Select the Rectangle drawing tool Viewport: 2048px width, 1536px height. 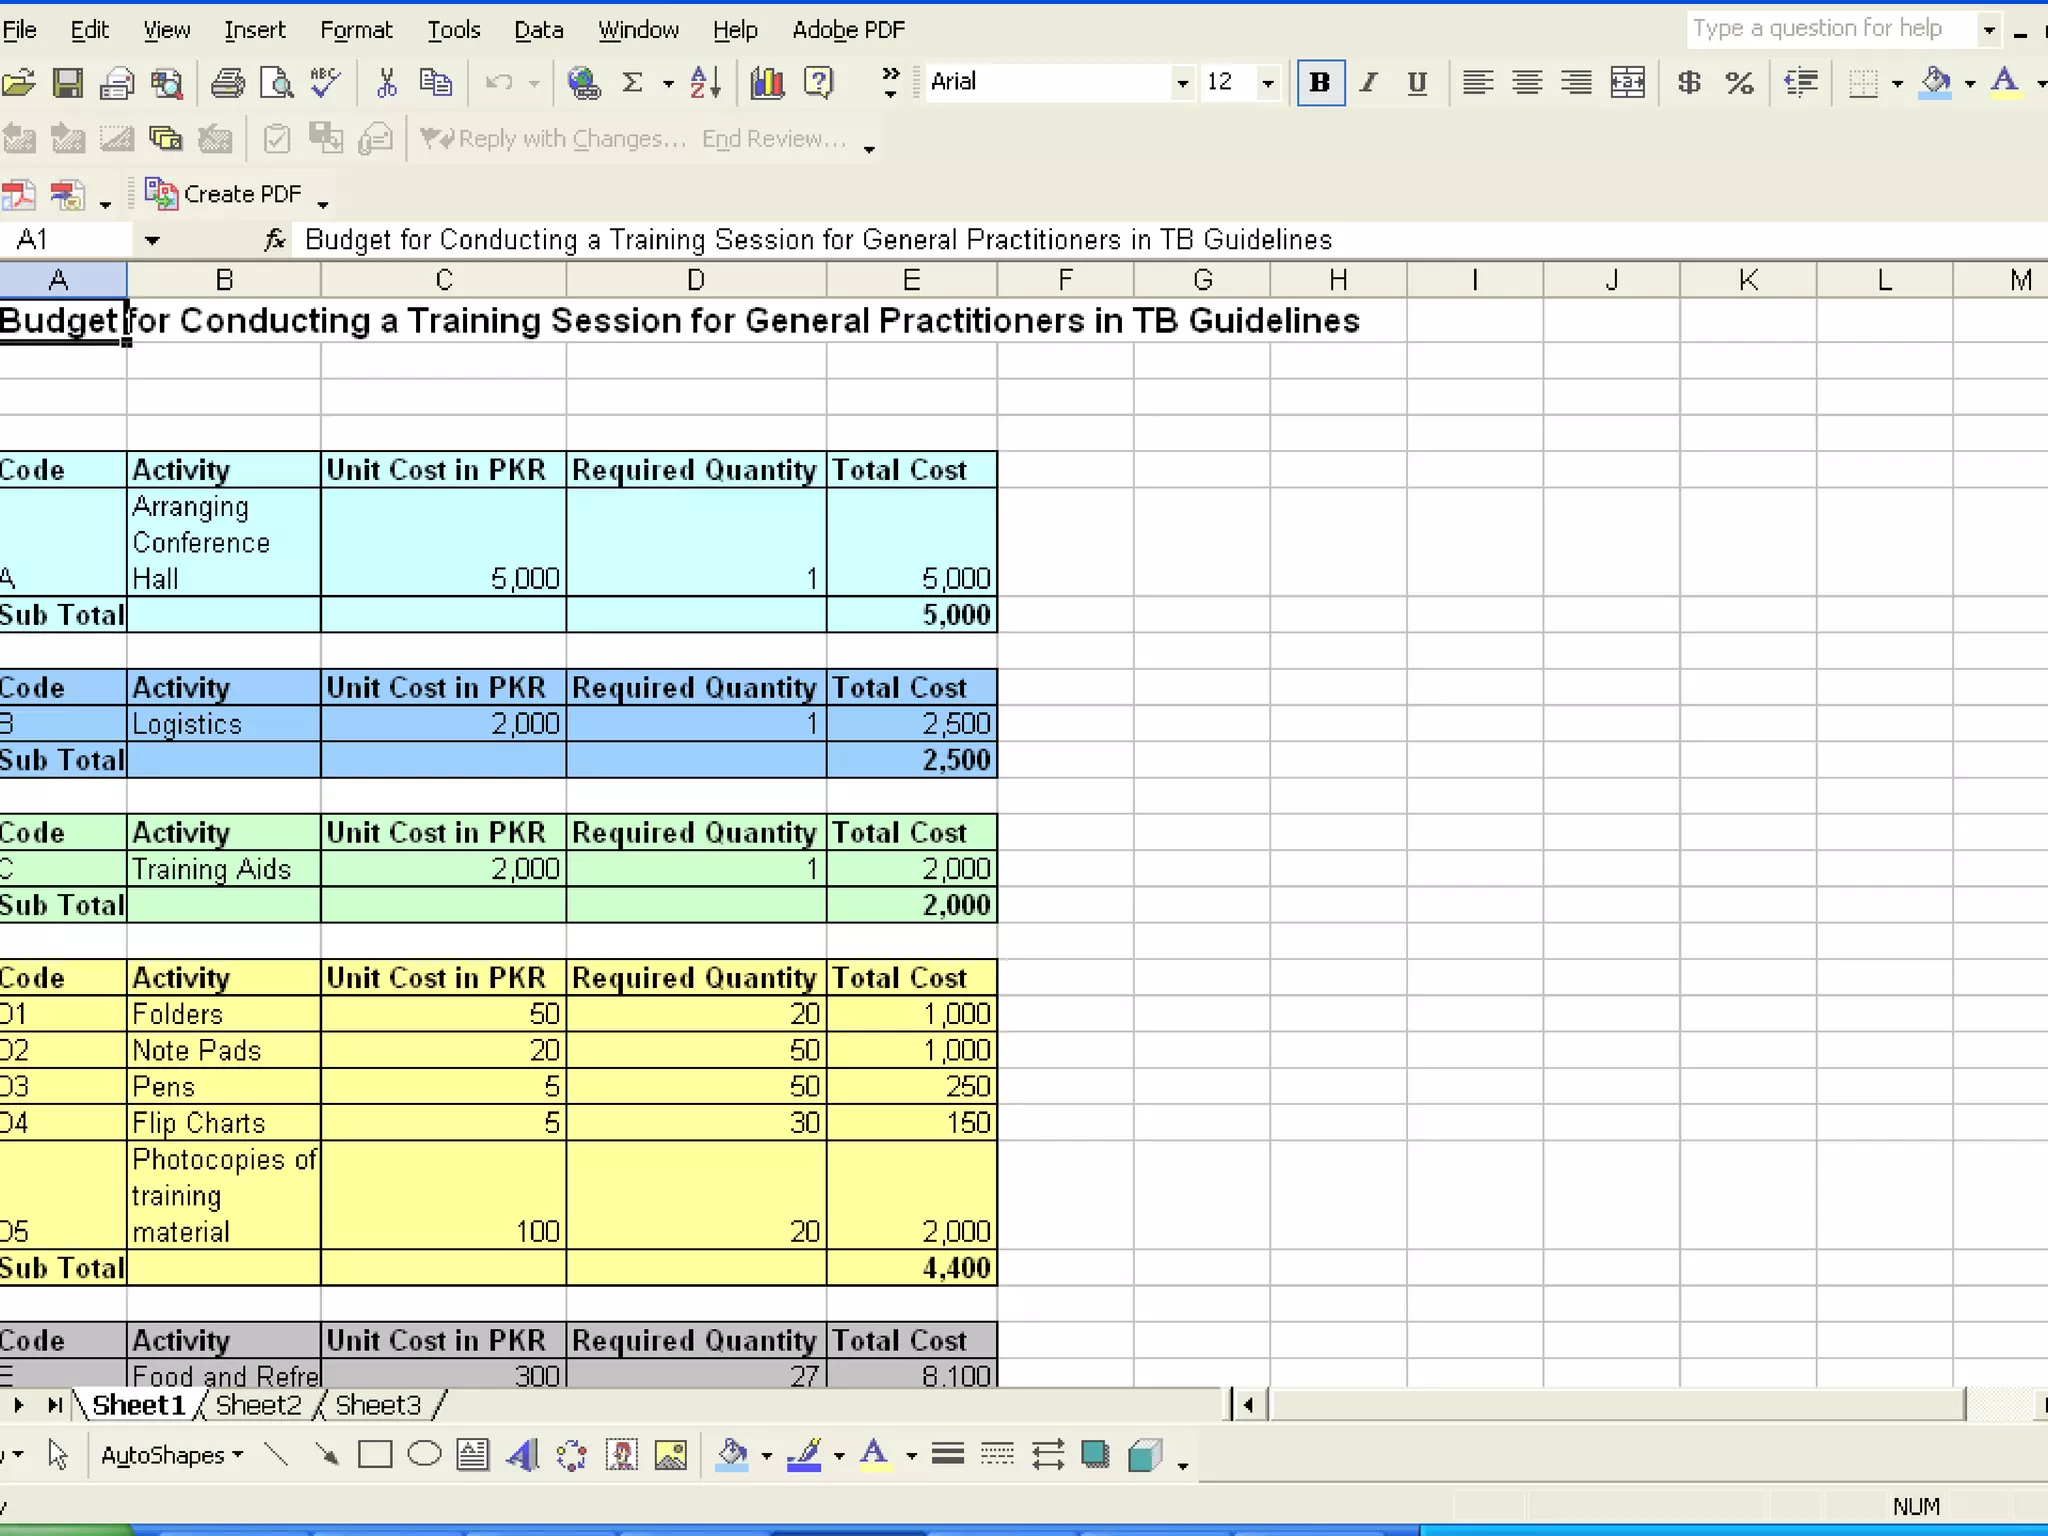375,1455
